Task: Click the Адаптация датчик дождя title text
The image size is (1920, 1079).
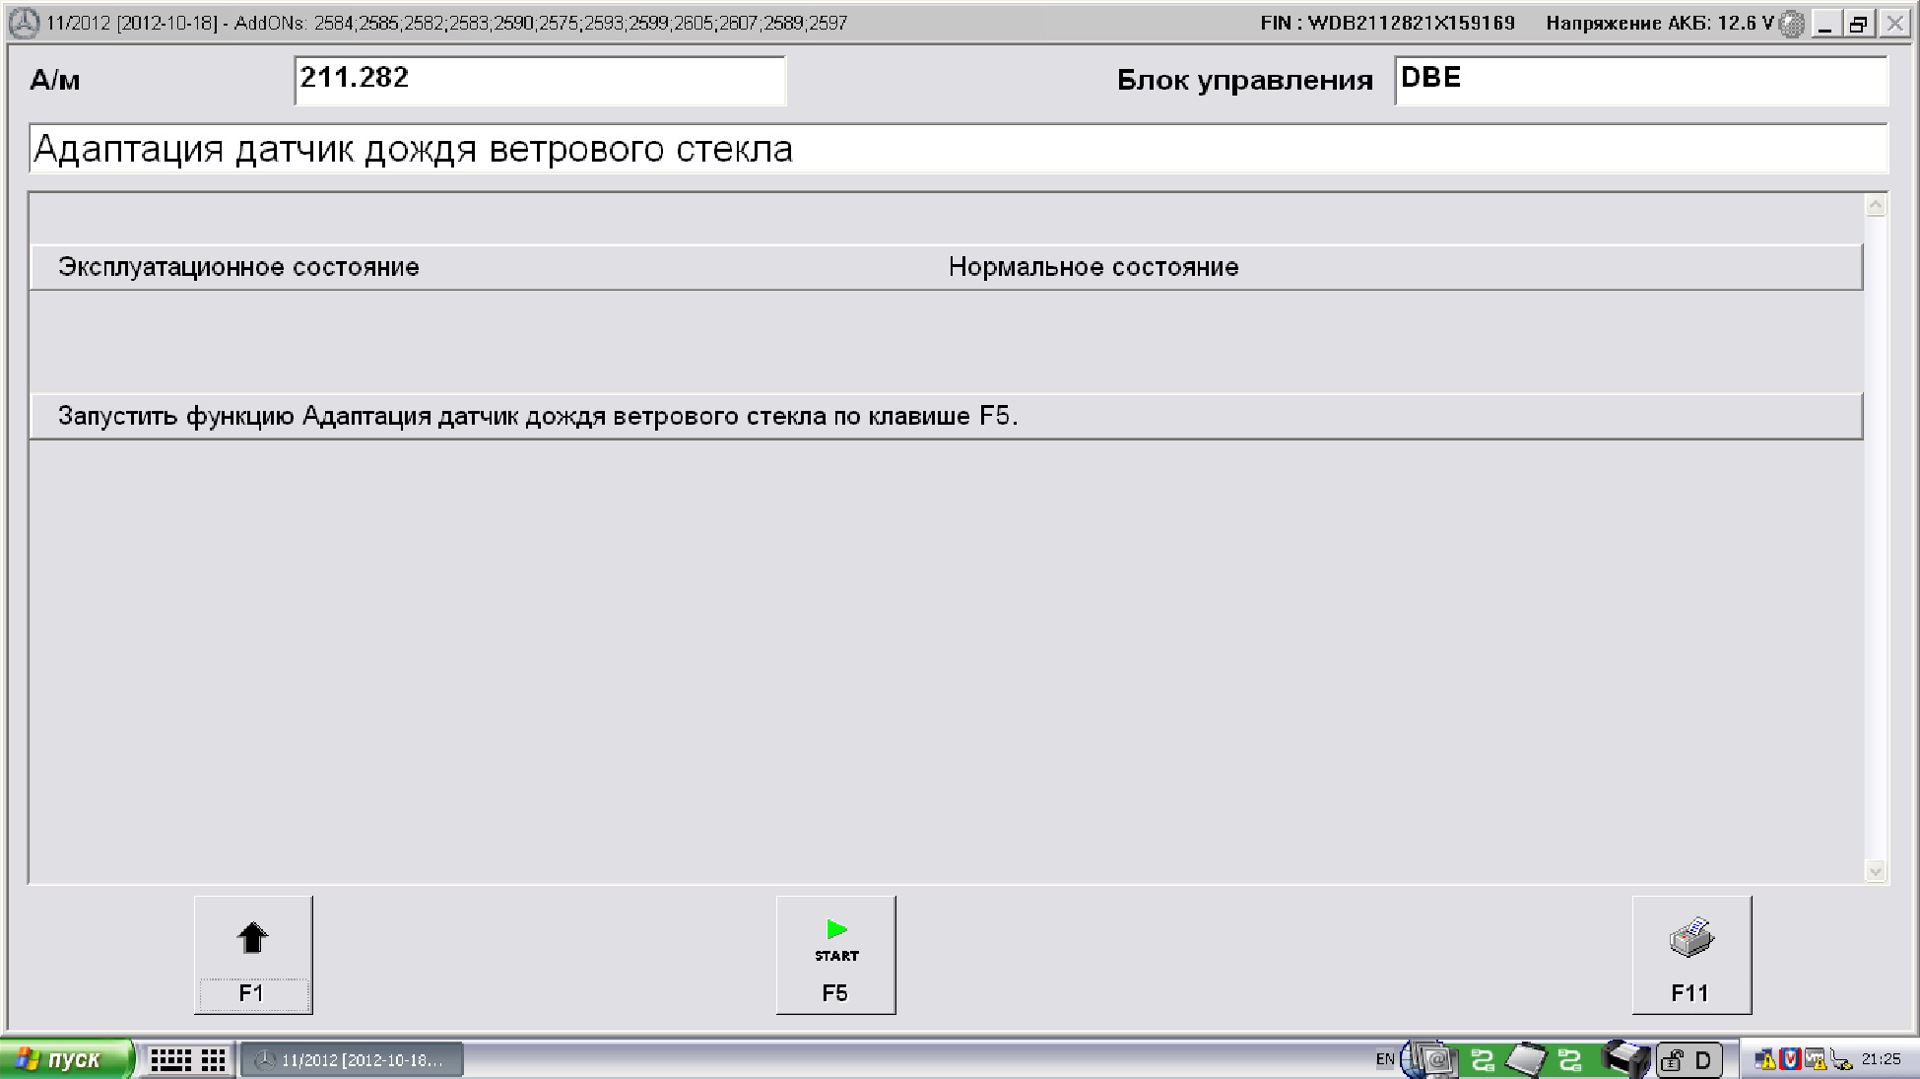Action: (413, 149)
